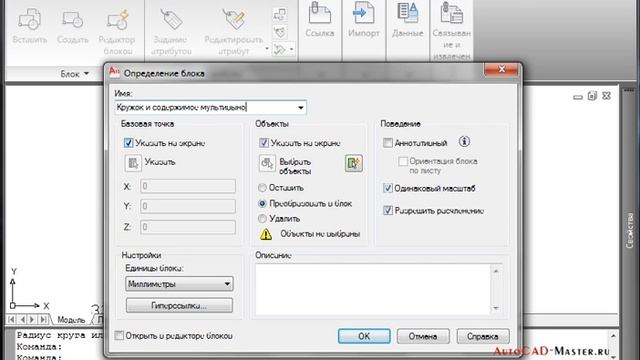Click the Cancel (Отмена) button
The height and width of the screenshot is (360, 640).
pos(423,336)
